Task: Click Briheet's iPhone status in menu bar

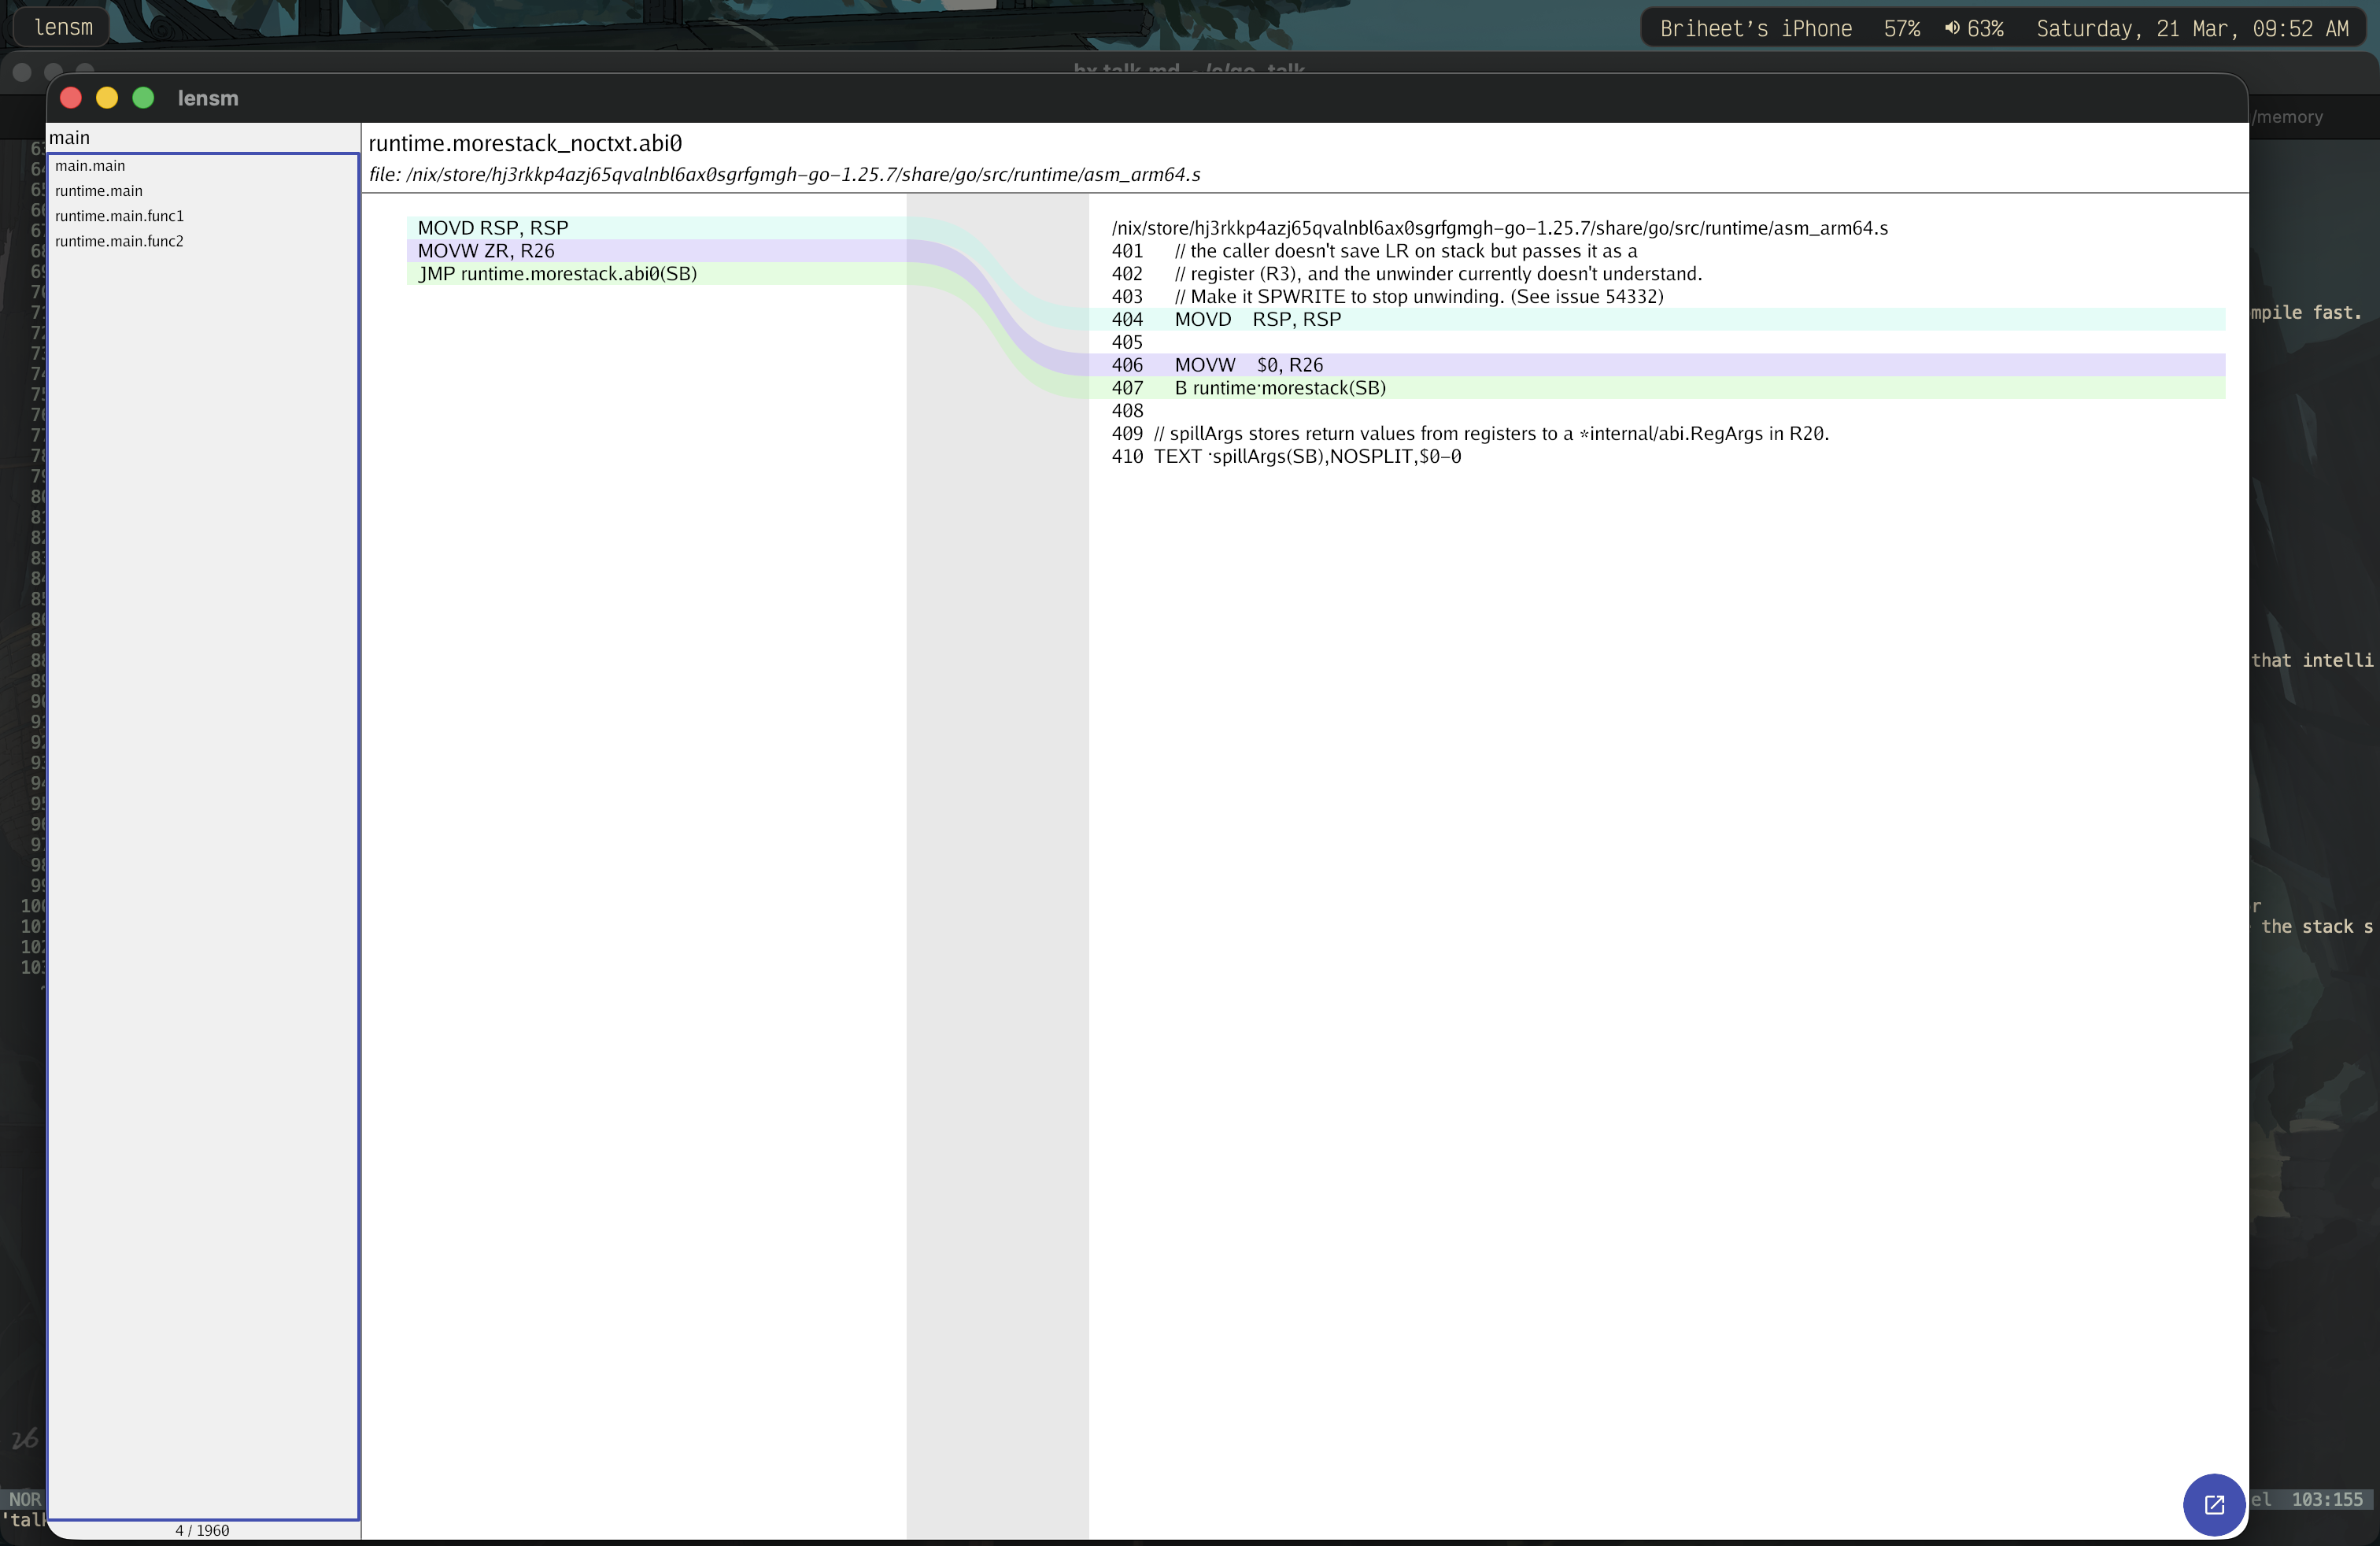Action: coord(1755,29)
